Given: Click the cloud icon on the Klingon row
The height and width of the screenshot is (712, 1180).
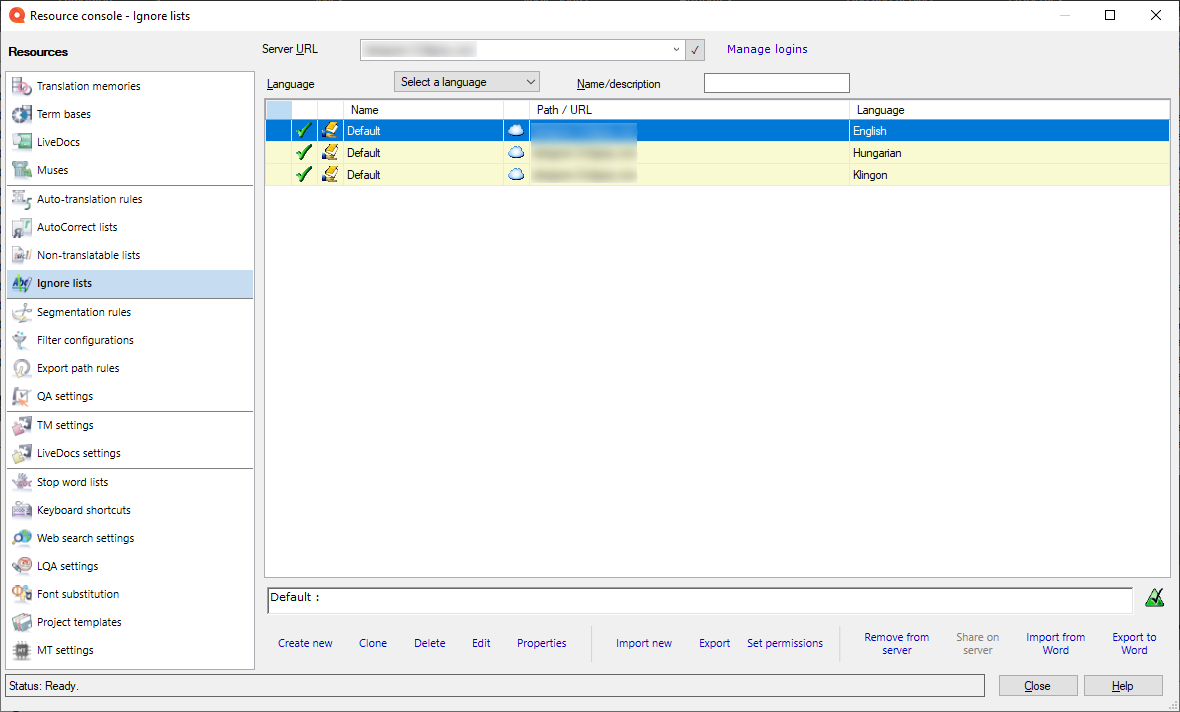Looking at the screenshot, I should click(515, 174).
